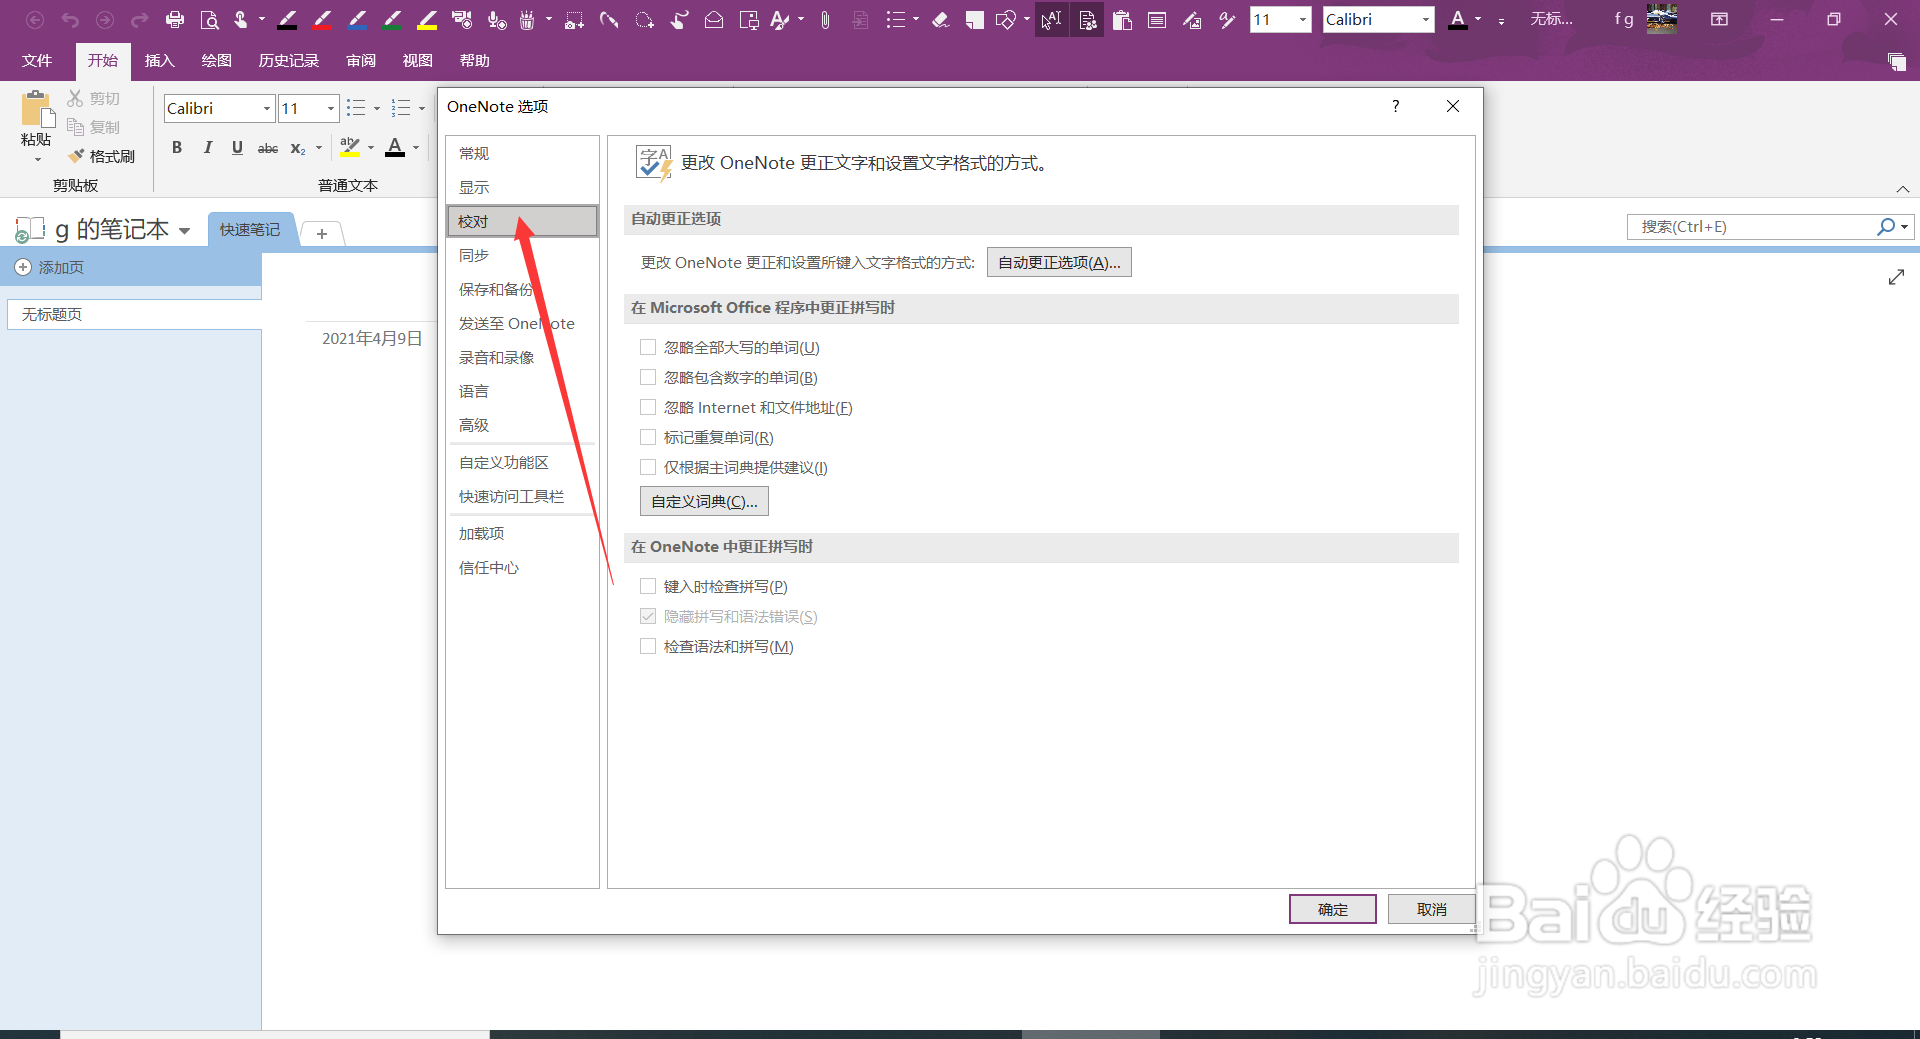Switch to the 历史记录 ribbon tab
1920x1039 pixels.
pos(289,61)
